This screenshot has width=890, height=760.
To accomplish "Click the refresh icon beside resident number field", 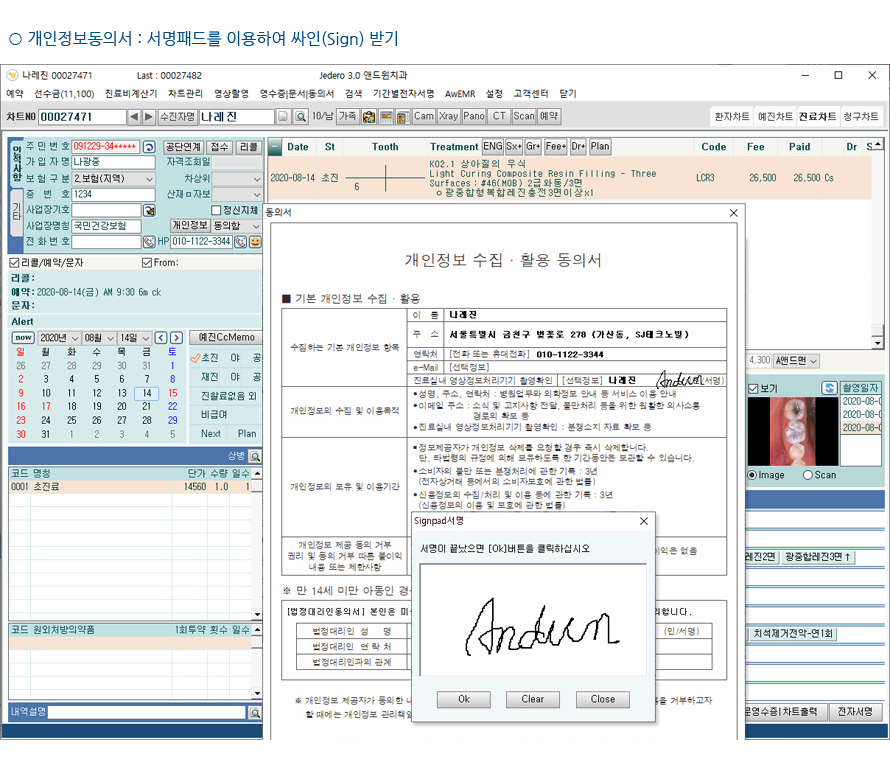I will 149,147.
